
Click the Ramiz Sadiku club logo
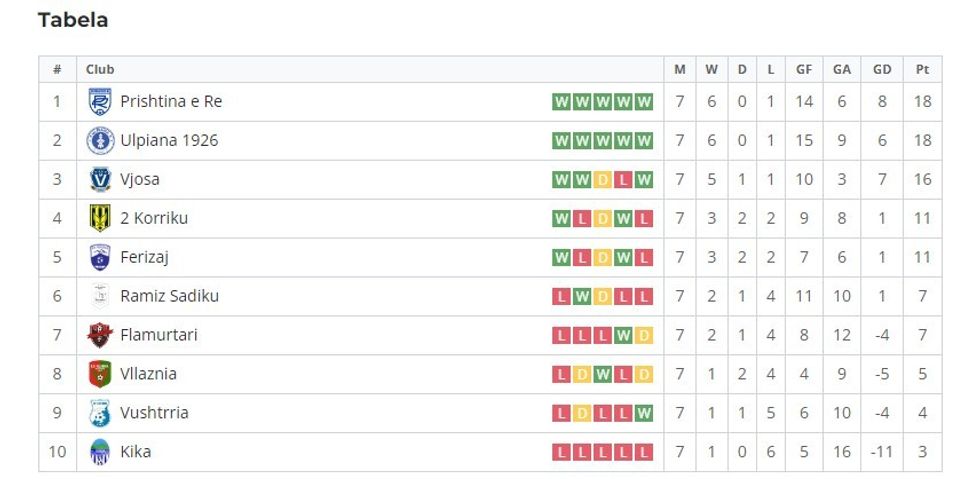[100, 296]
